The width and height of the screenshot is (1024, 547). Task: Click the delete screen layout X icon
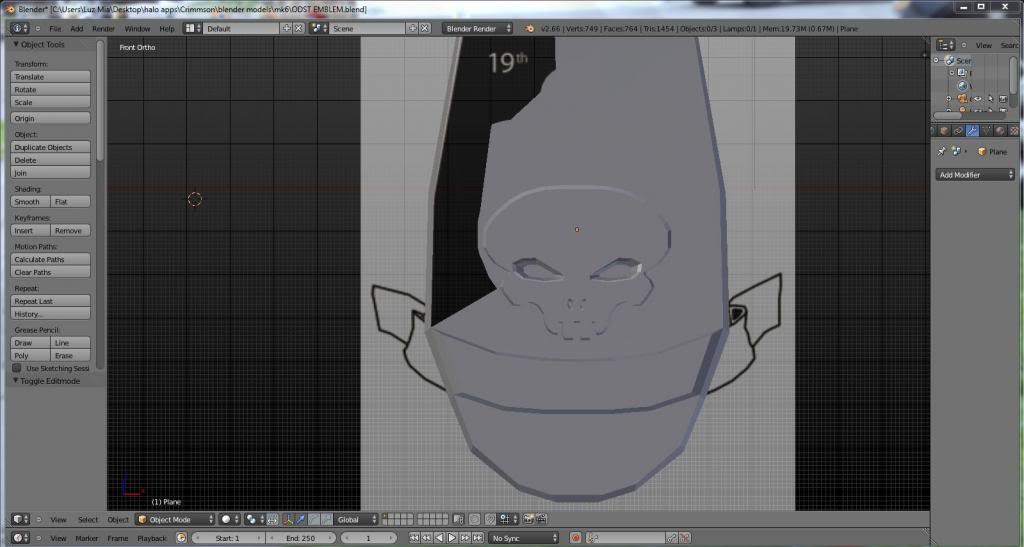[x=298, y=29]
